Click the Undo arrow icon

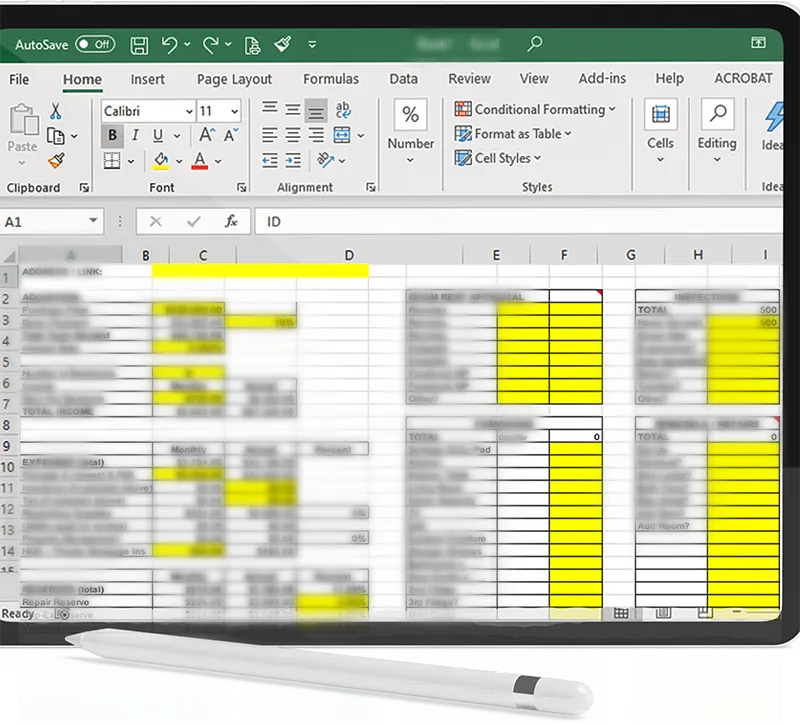[x=169, y=45]
